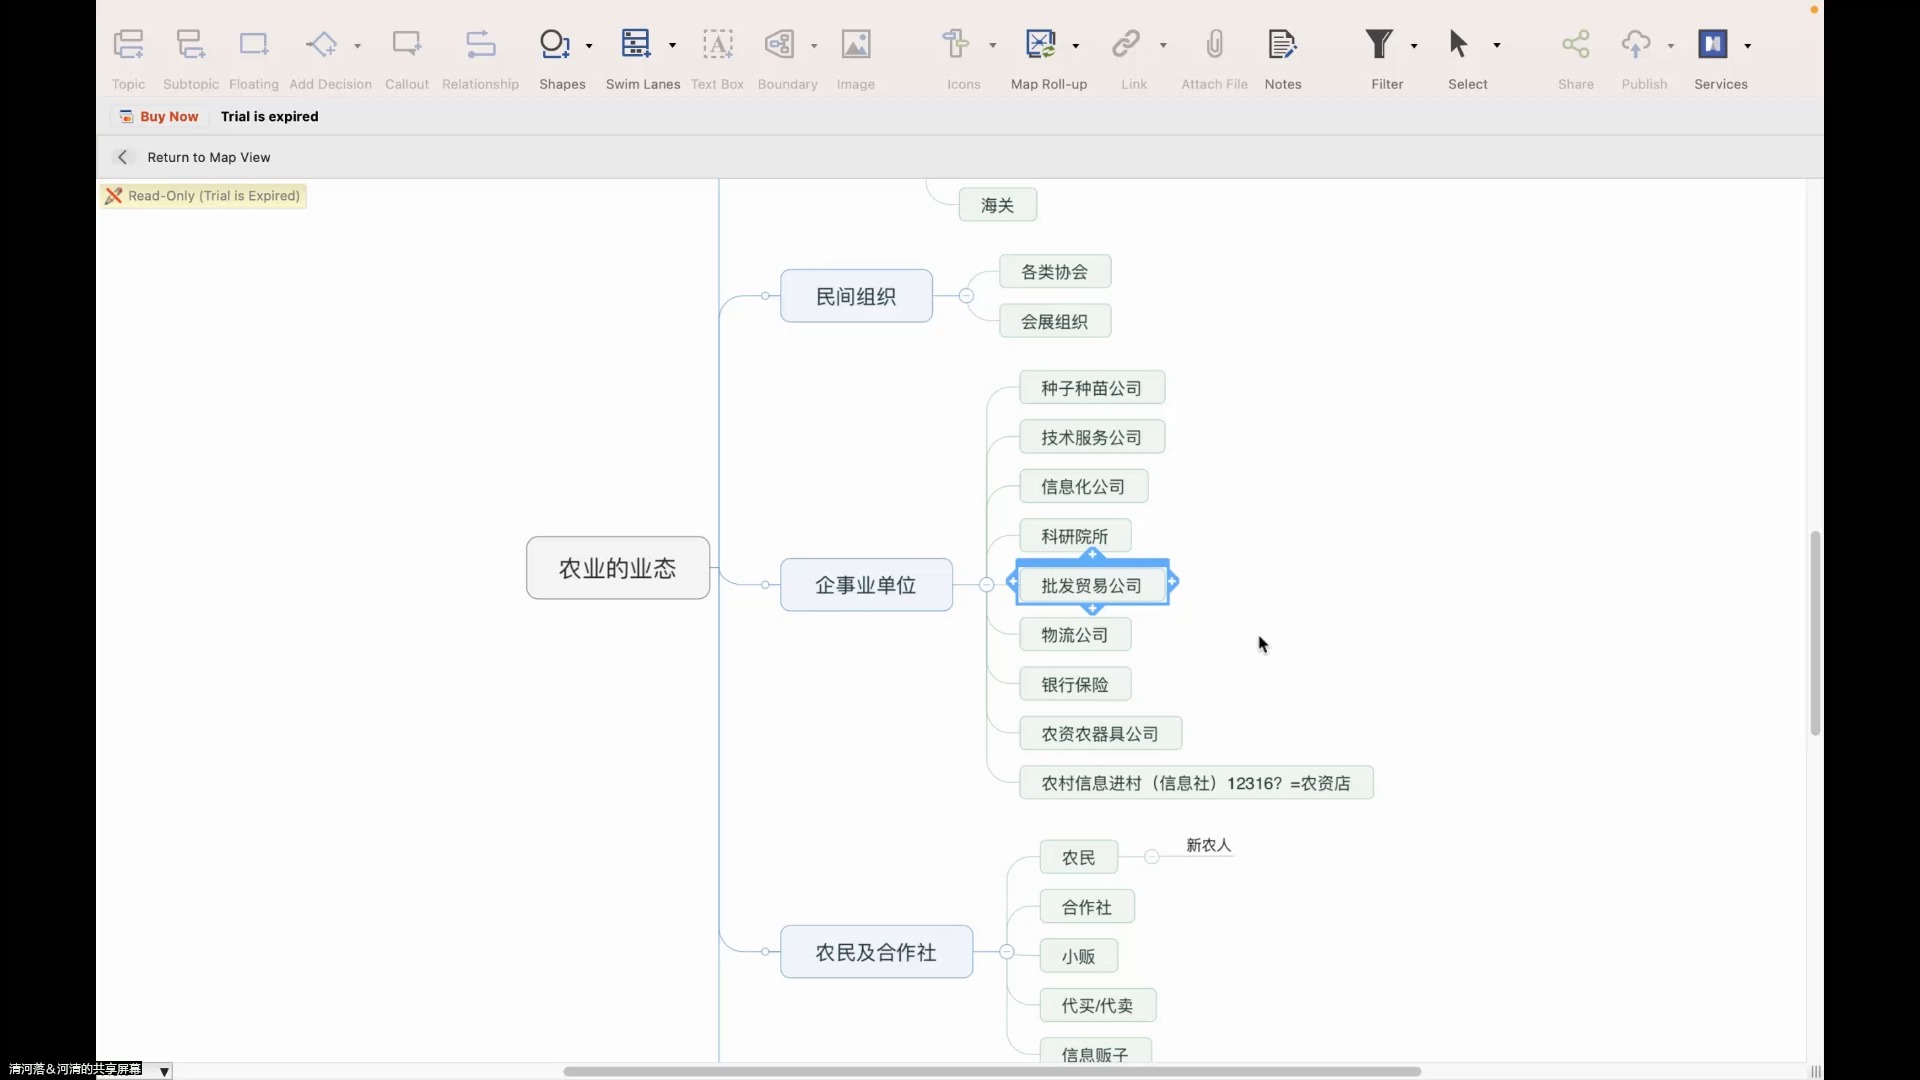Click the Image insert icon
1920x1080 pixels.
click(x=855, y=45)
